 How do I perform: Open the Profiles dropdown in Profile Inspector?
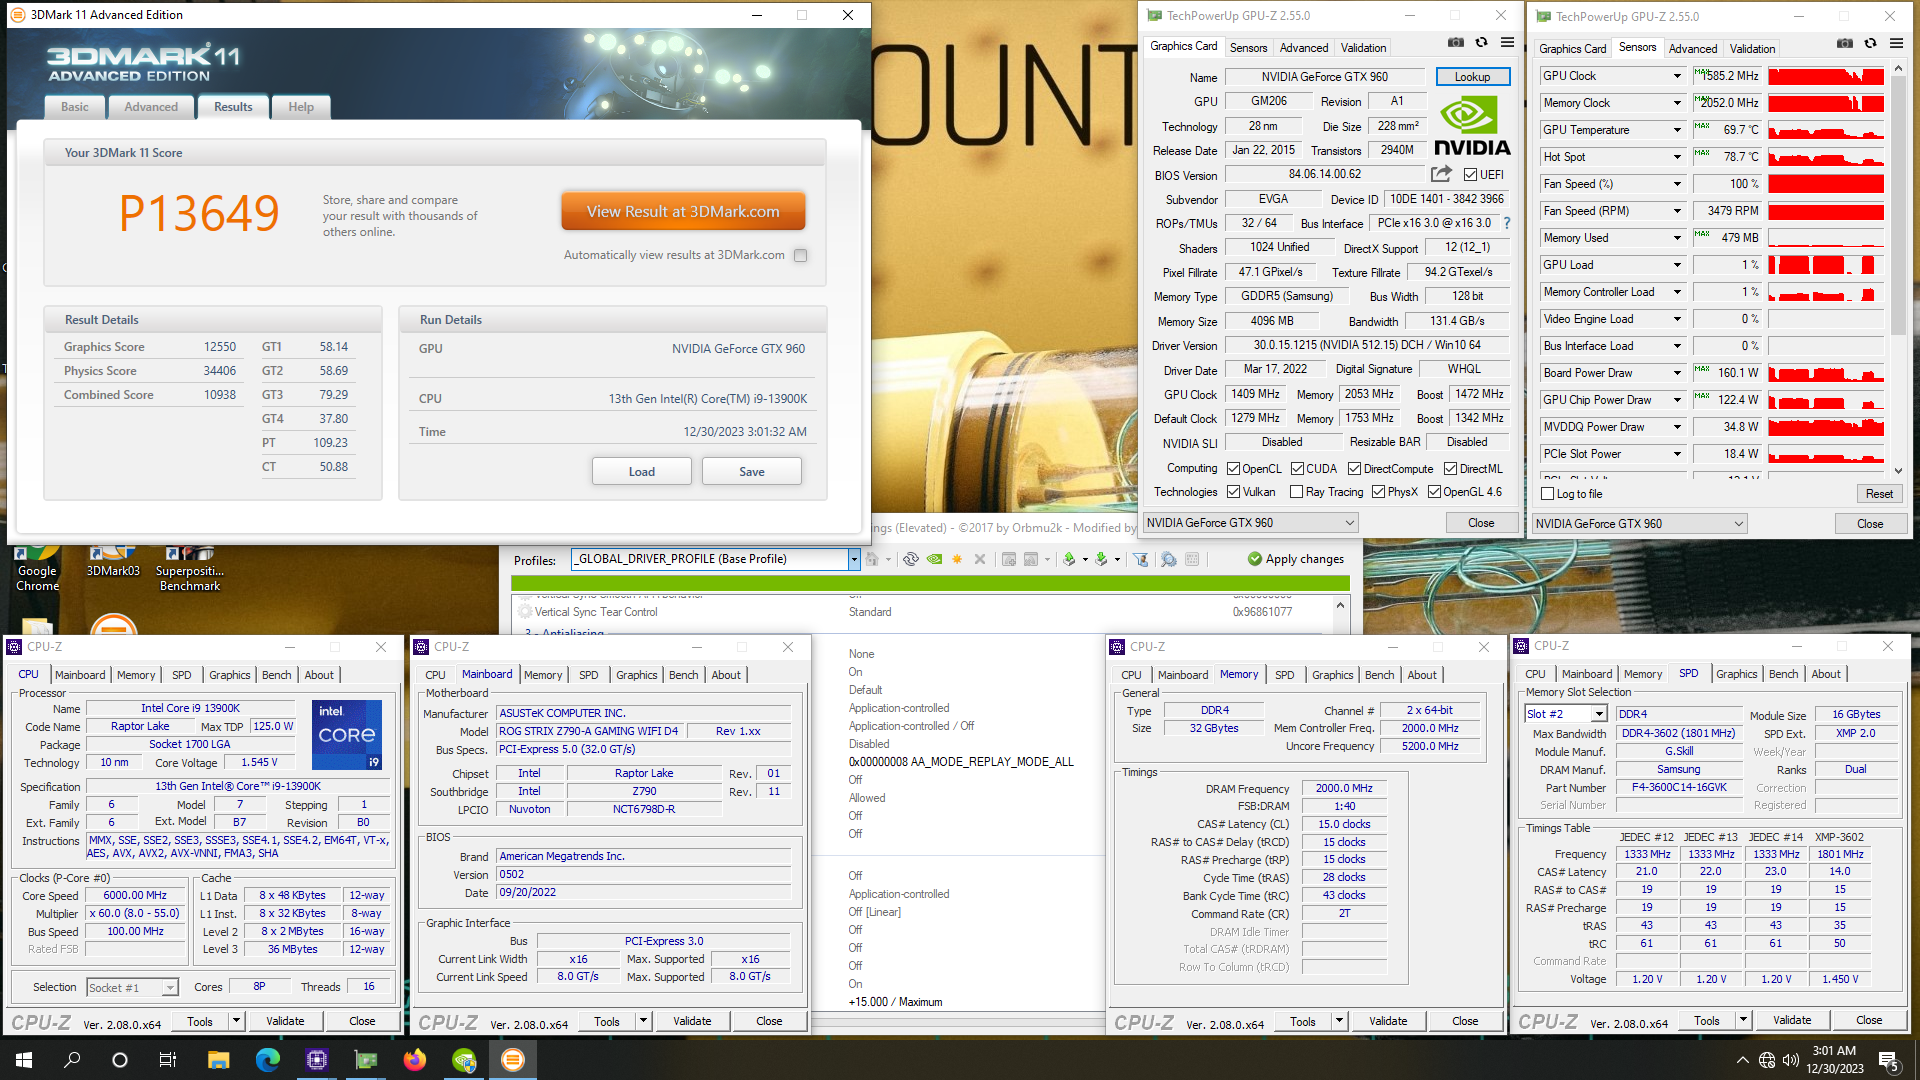(854, 559)
